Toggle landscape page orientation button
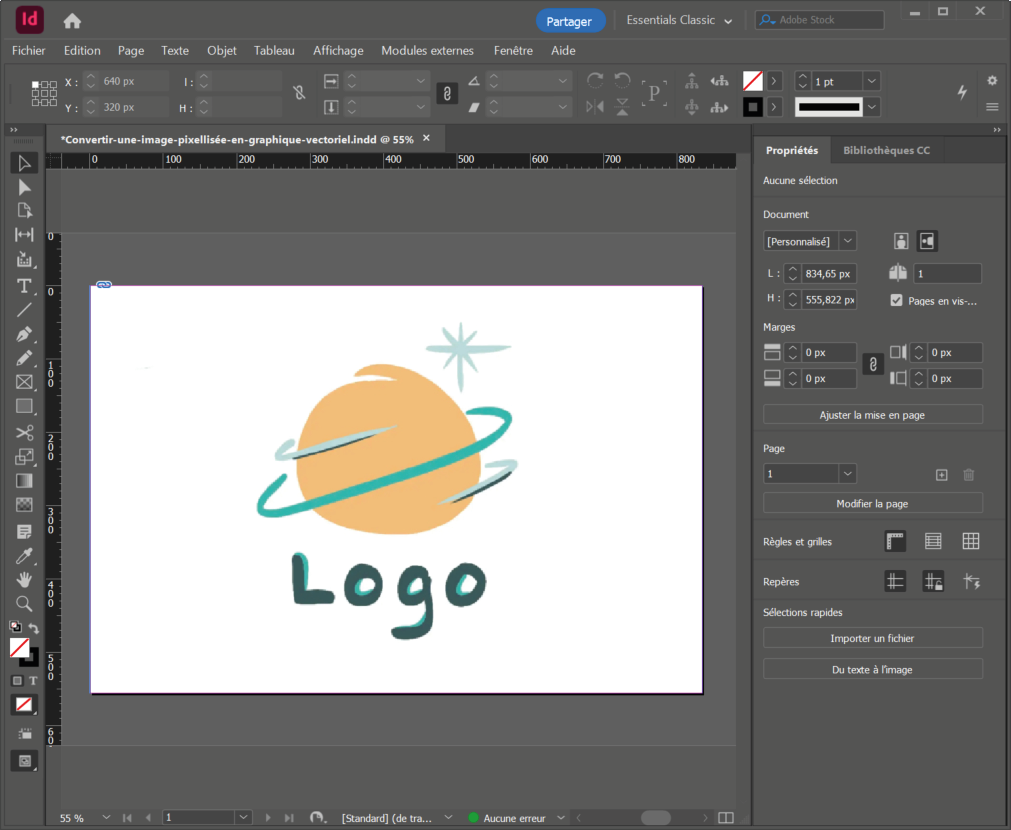 tap(927, 241)
